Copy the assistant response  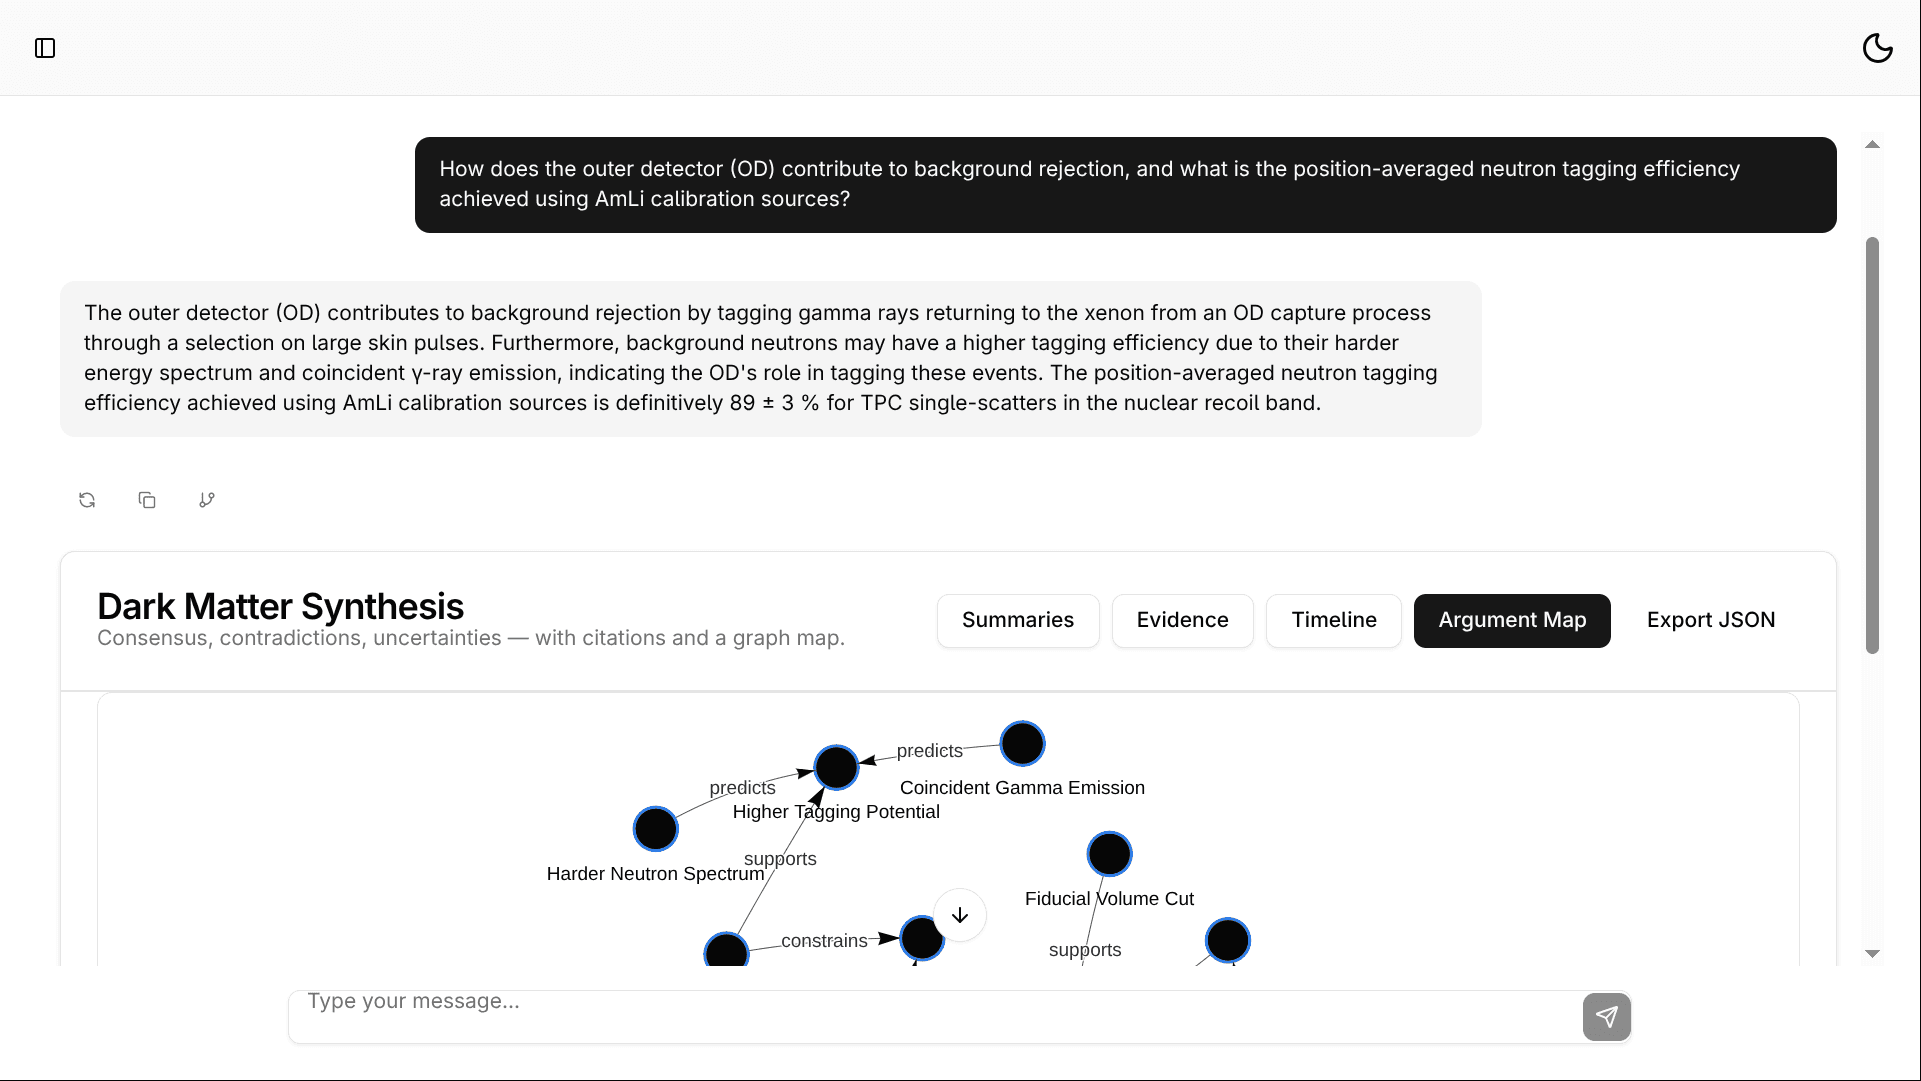[x=147, y=500]
